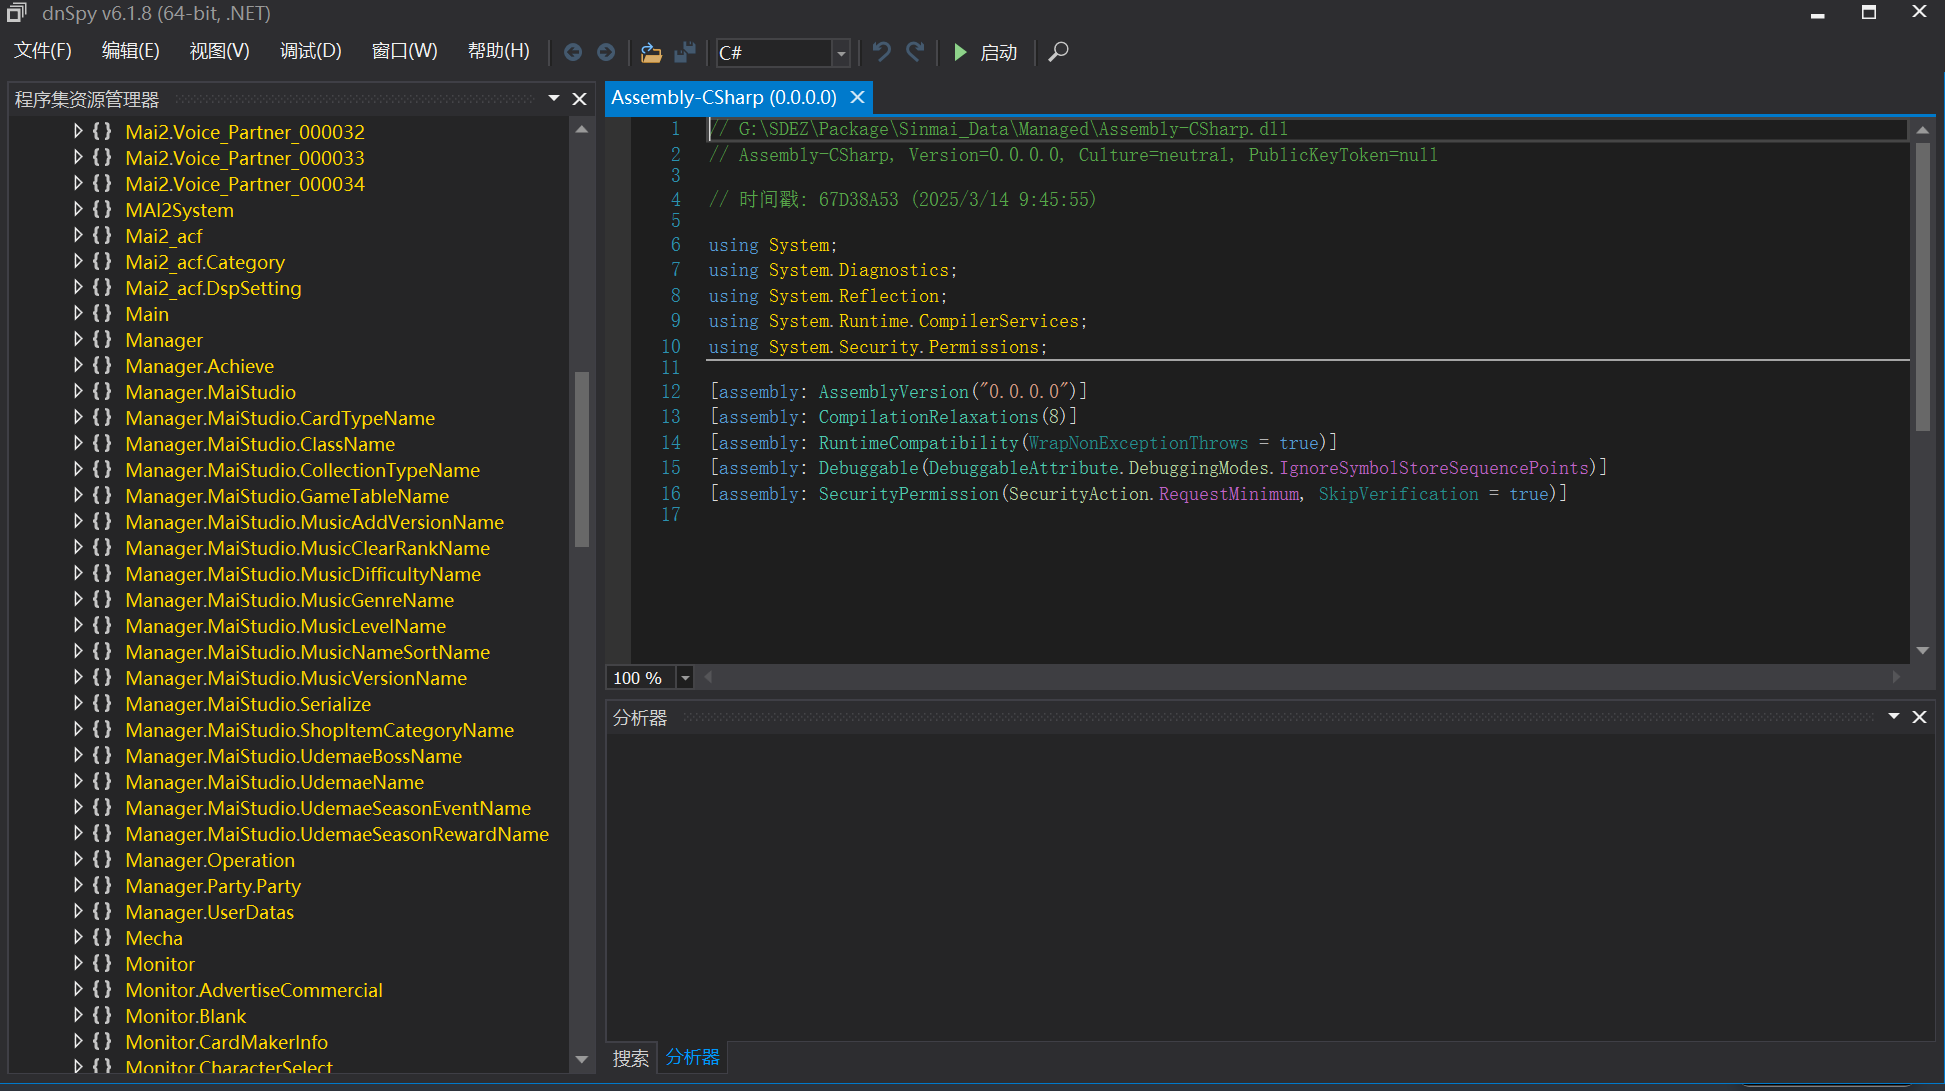
Task: Redo using the toolbar redo icon
Action: coord(915,51)
